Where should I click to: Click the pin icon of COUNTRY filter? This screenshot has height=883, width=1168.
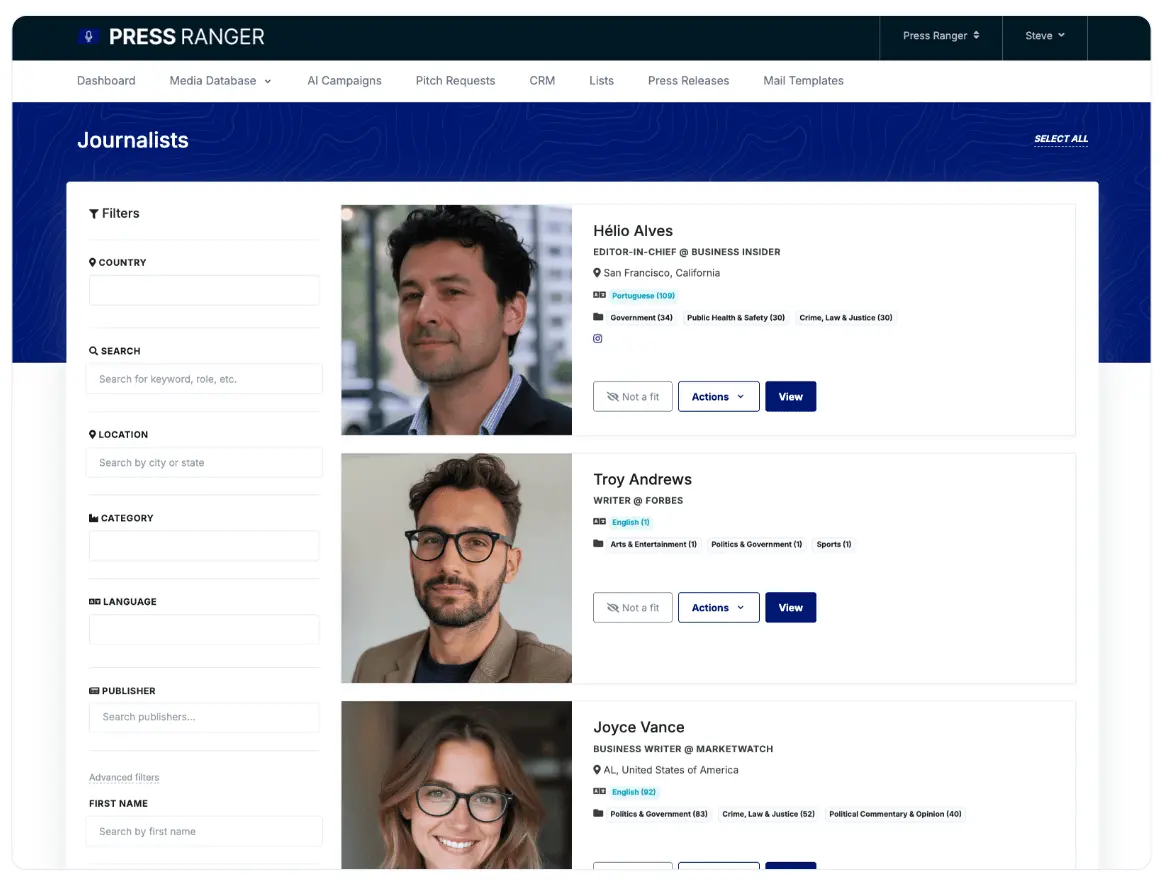(x=92, y=262)
